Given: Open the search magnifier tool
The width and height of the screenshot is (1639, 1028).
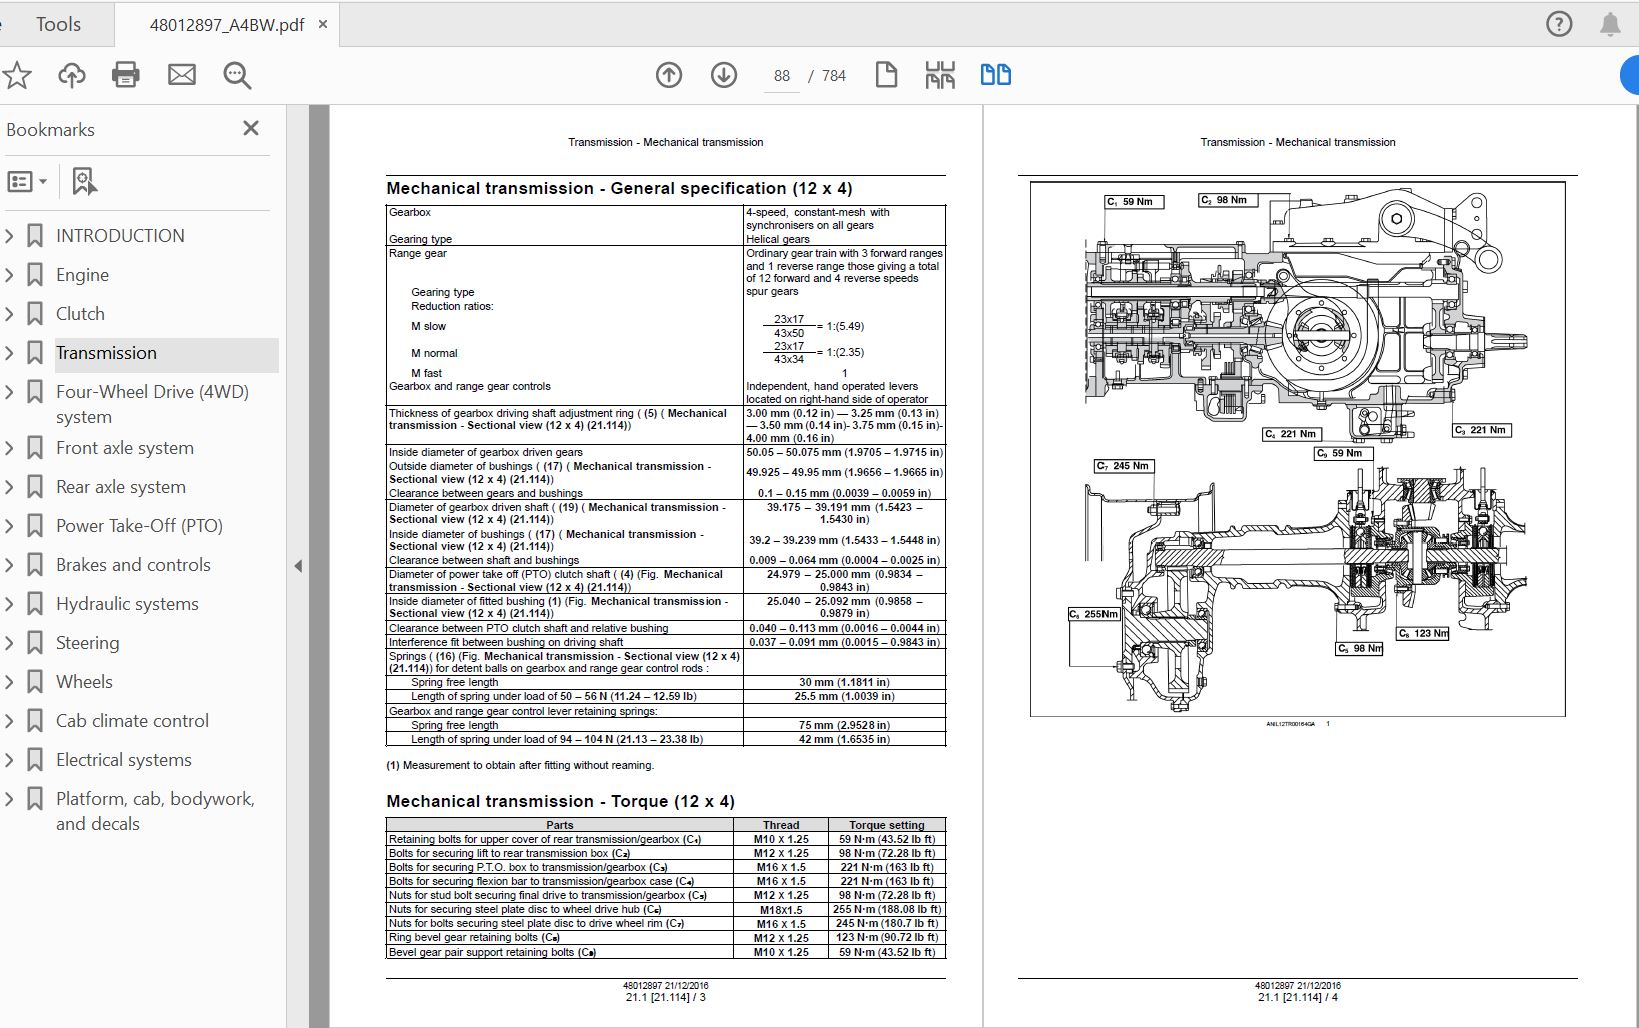Looking at the screenshot, I should pyautogui.click(x=237, y=75).
